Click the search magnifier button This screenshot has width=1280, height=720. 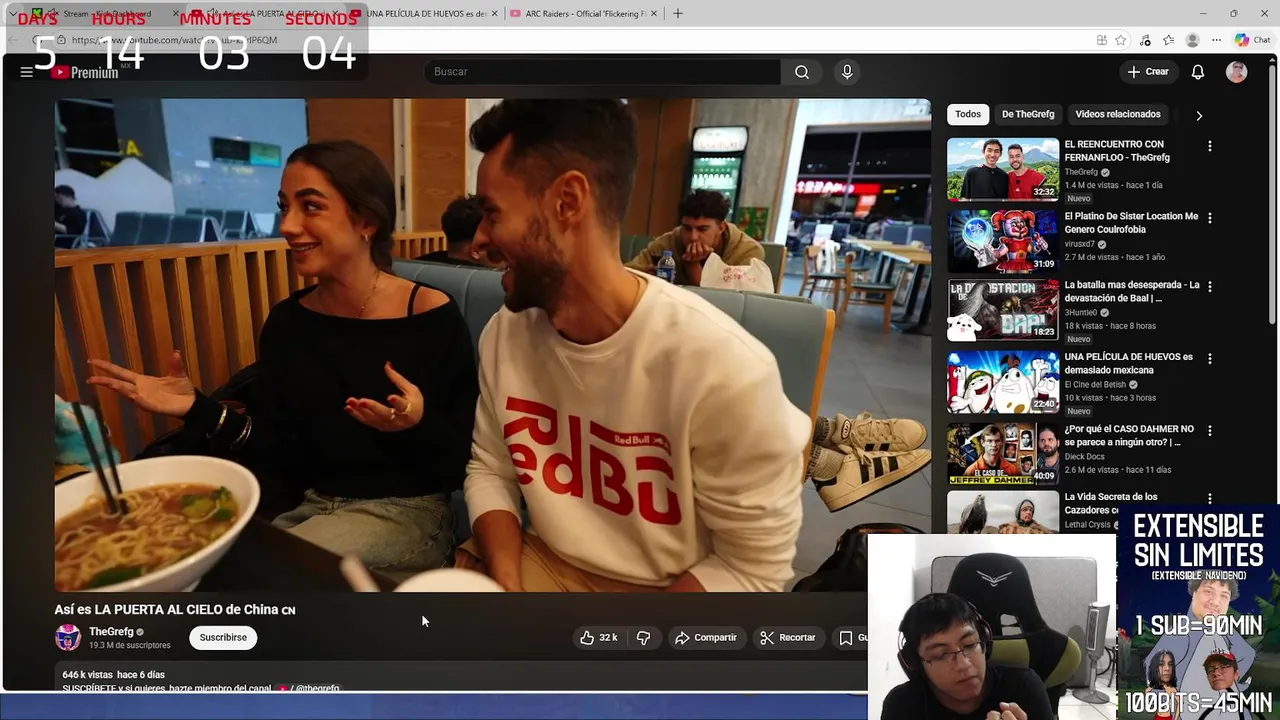pyautogui.click(x=802, y=72)
